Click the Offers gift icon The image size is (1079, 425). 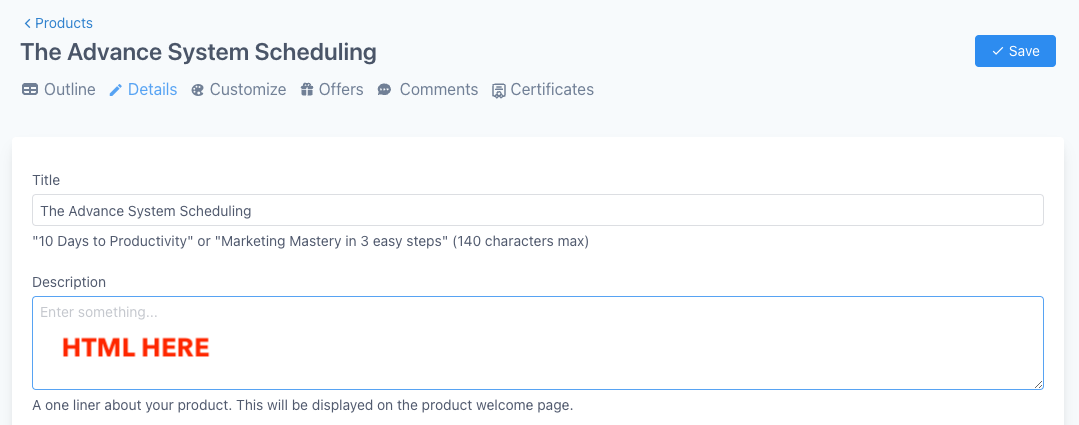308,90
